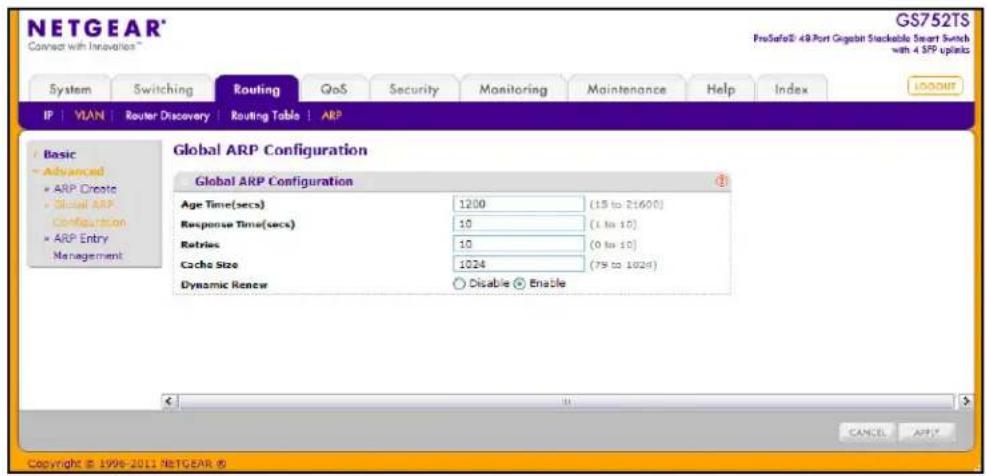Click the LOGOUT button

pos(935,86)
